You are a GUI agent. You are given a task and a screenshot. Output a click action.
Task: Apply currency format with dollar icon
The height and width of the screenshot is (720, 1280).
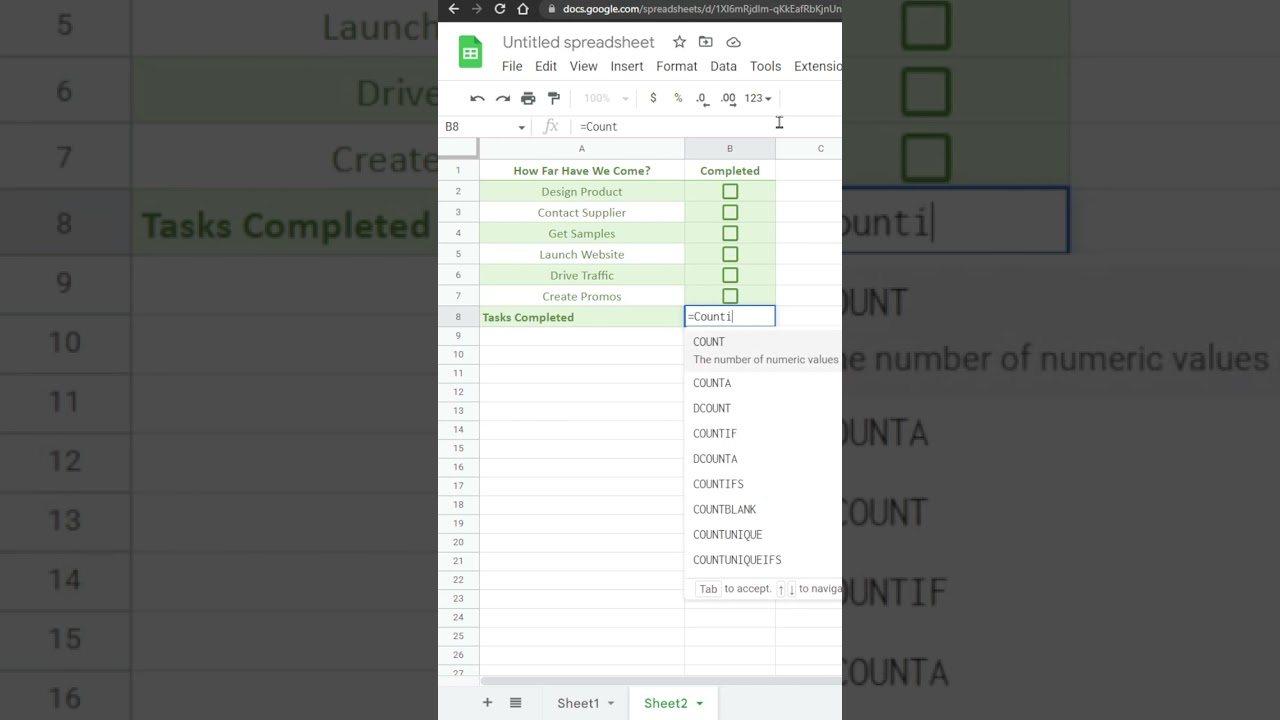coord(653,98)
